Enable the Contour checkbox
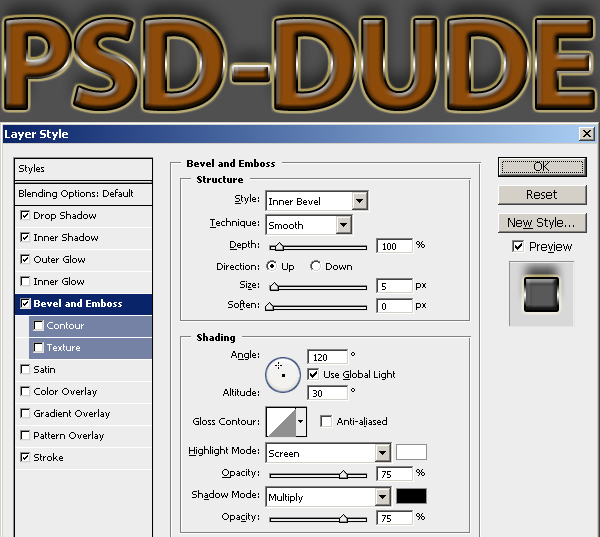Viewport: 600px width, 537px height. pos(38,325)
